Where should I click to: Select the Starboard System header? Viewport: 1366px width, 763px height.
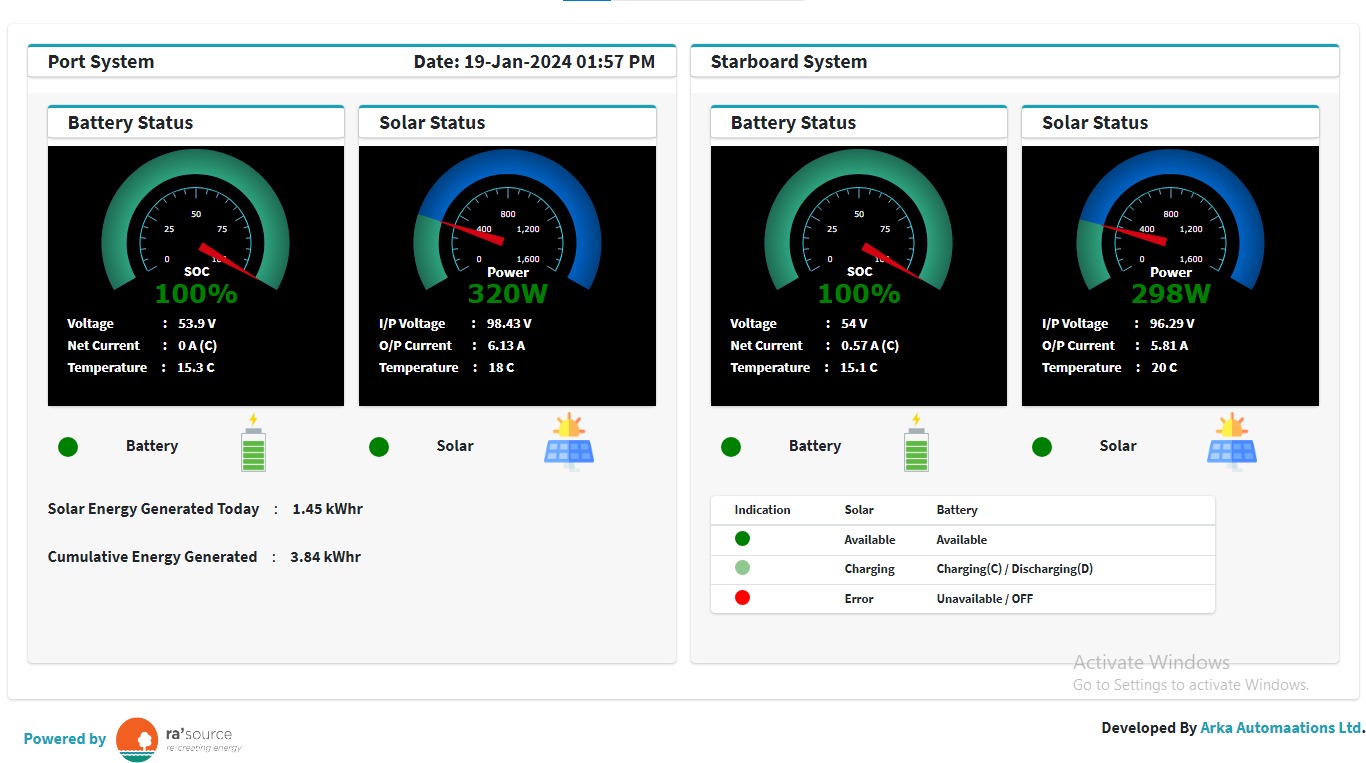[x=788, y=62]
